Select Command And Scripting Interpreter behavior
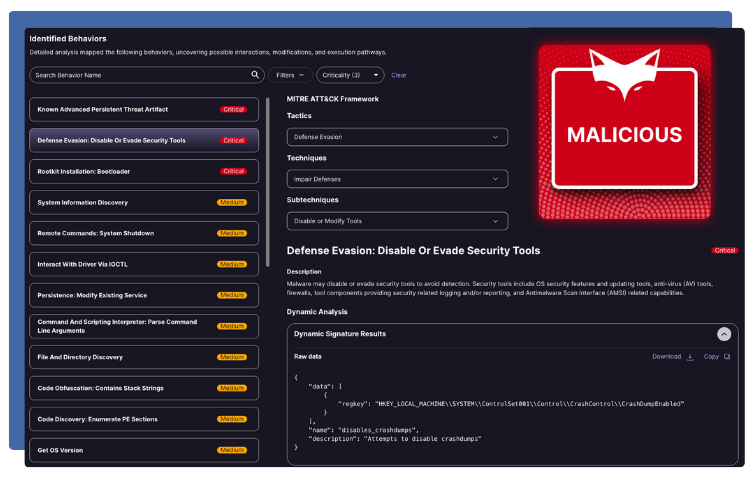Viewport: 750px width, 500px height. (x=143, y=326)
